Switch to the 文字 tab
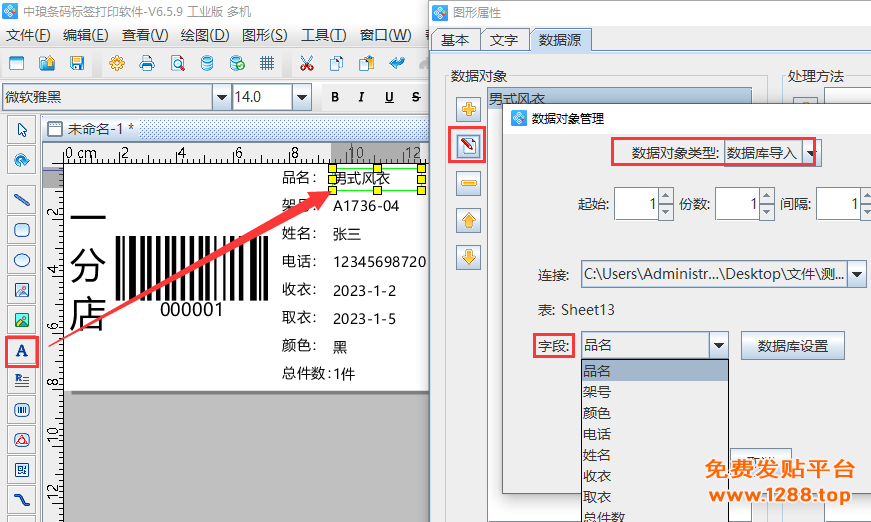The width and height of the screenshot is (871, 522). point(504,40)
